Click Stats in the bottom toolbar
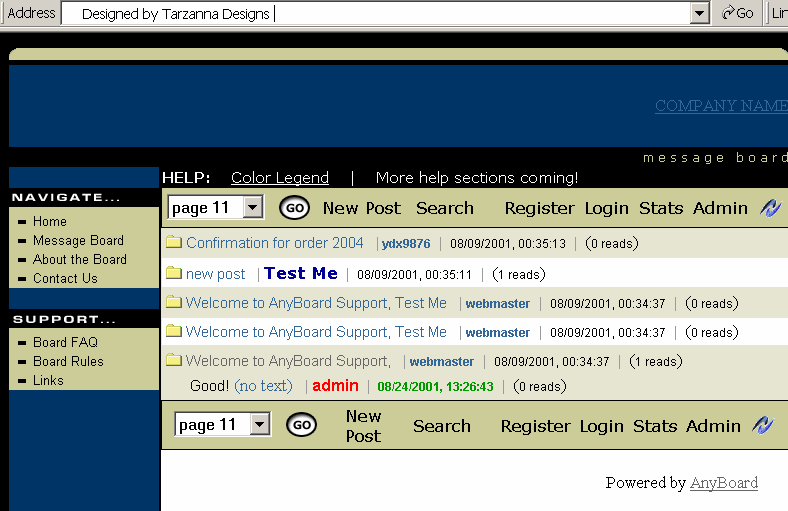The width and height of the screenshot is (788, 511). click(655, 426)
